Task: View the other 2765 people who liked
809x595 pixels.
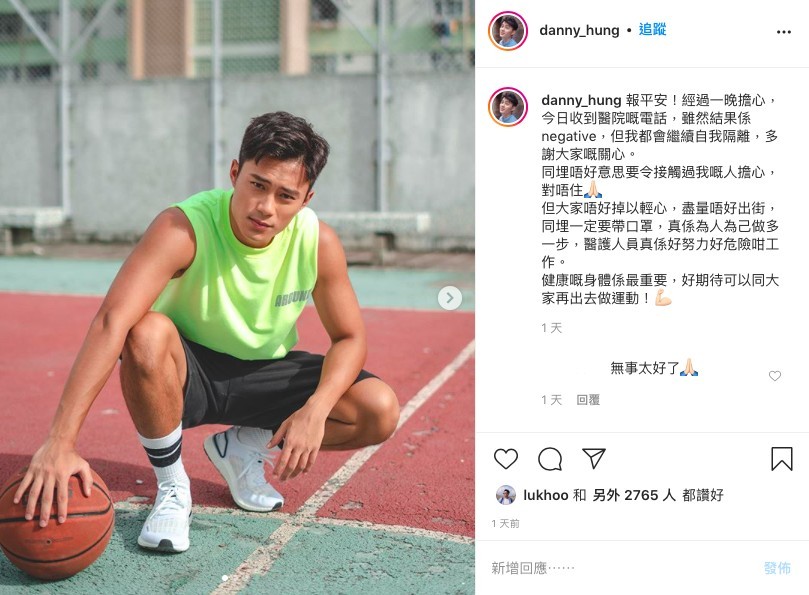Action: [x=634, y=495]
